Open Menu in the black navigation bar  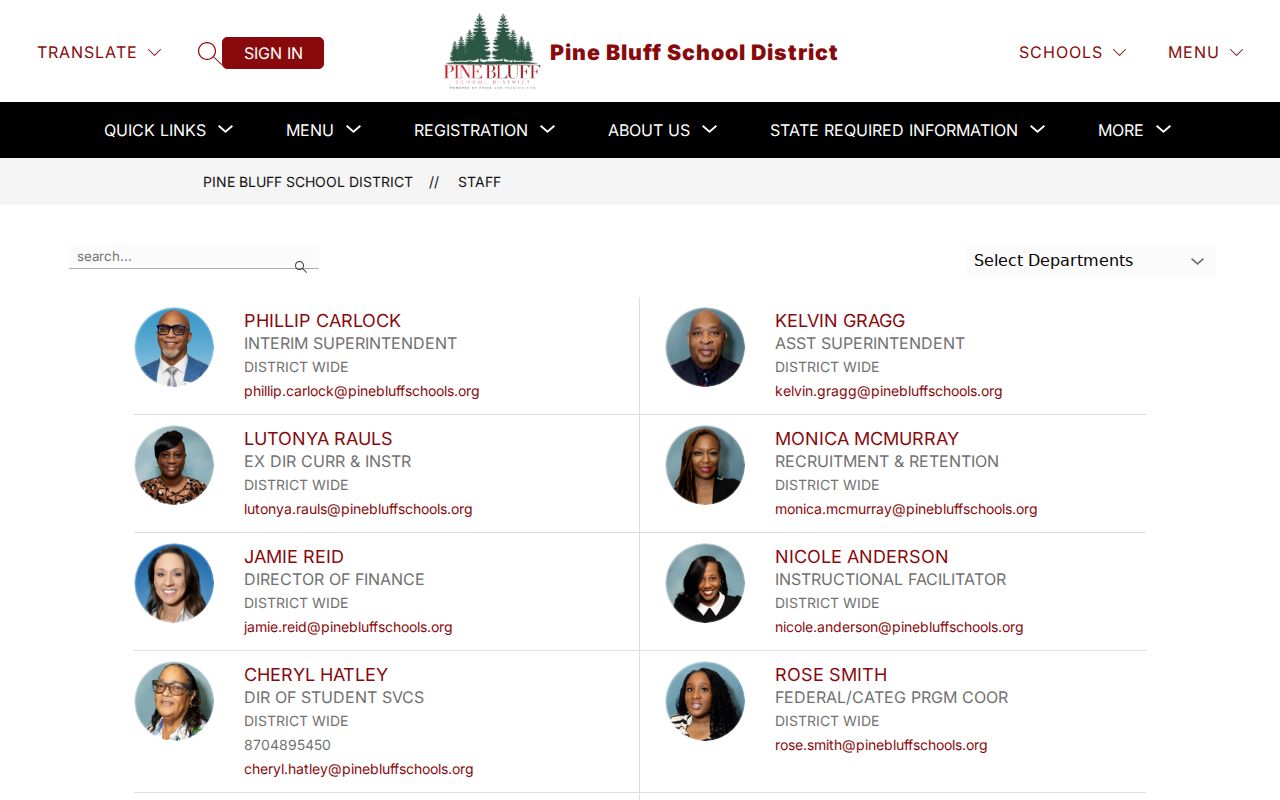(323, 130)
